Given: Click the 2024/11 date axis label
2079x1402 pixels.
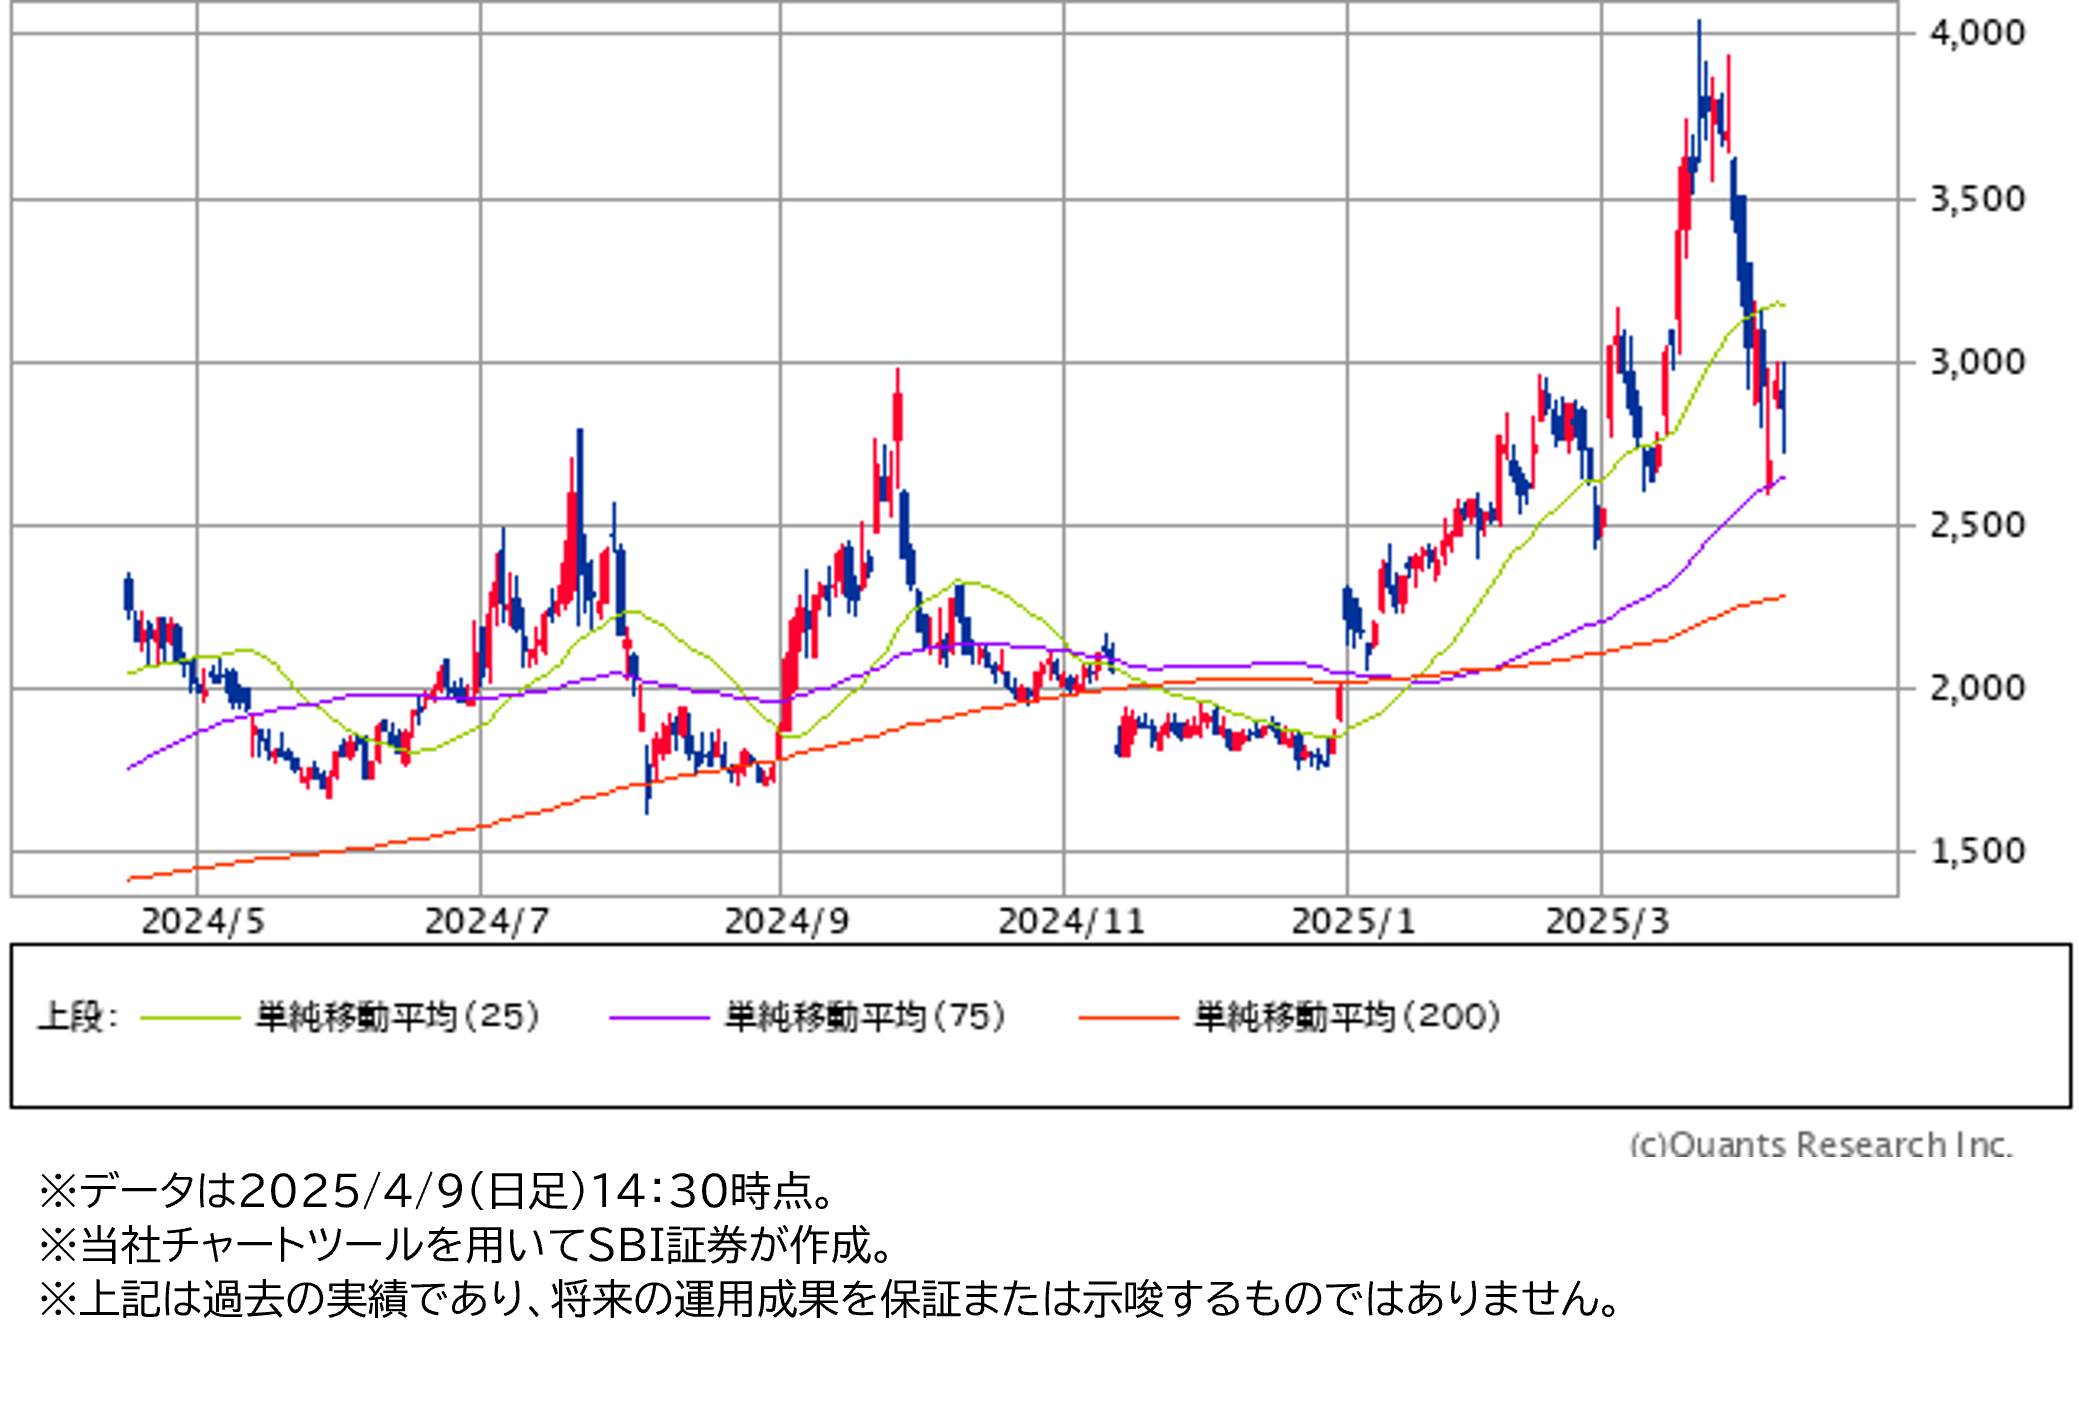Looking at the screenshot, I should point(1071,922).
